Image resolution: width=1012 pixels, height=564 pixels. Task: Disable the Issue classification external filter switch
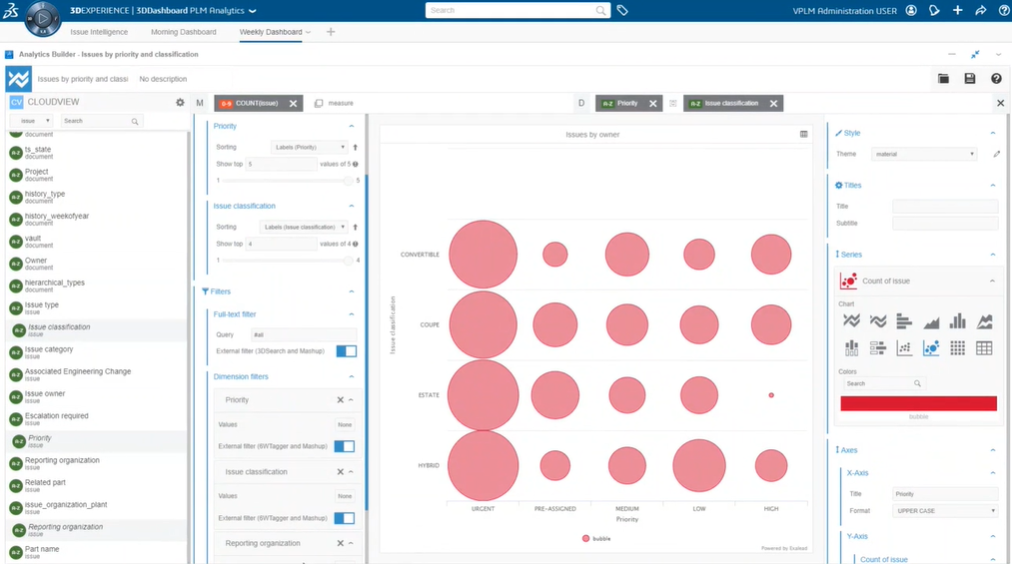coord(344,518)
